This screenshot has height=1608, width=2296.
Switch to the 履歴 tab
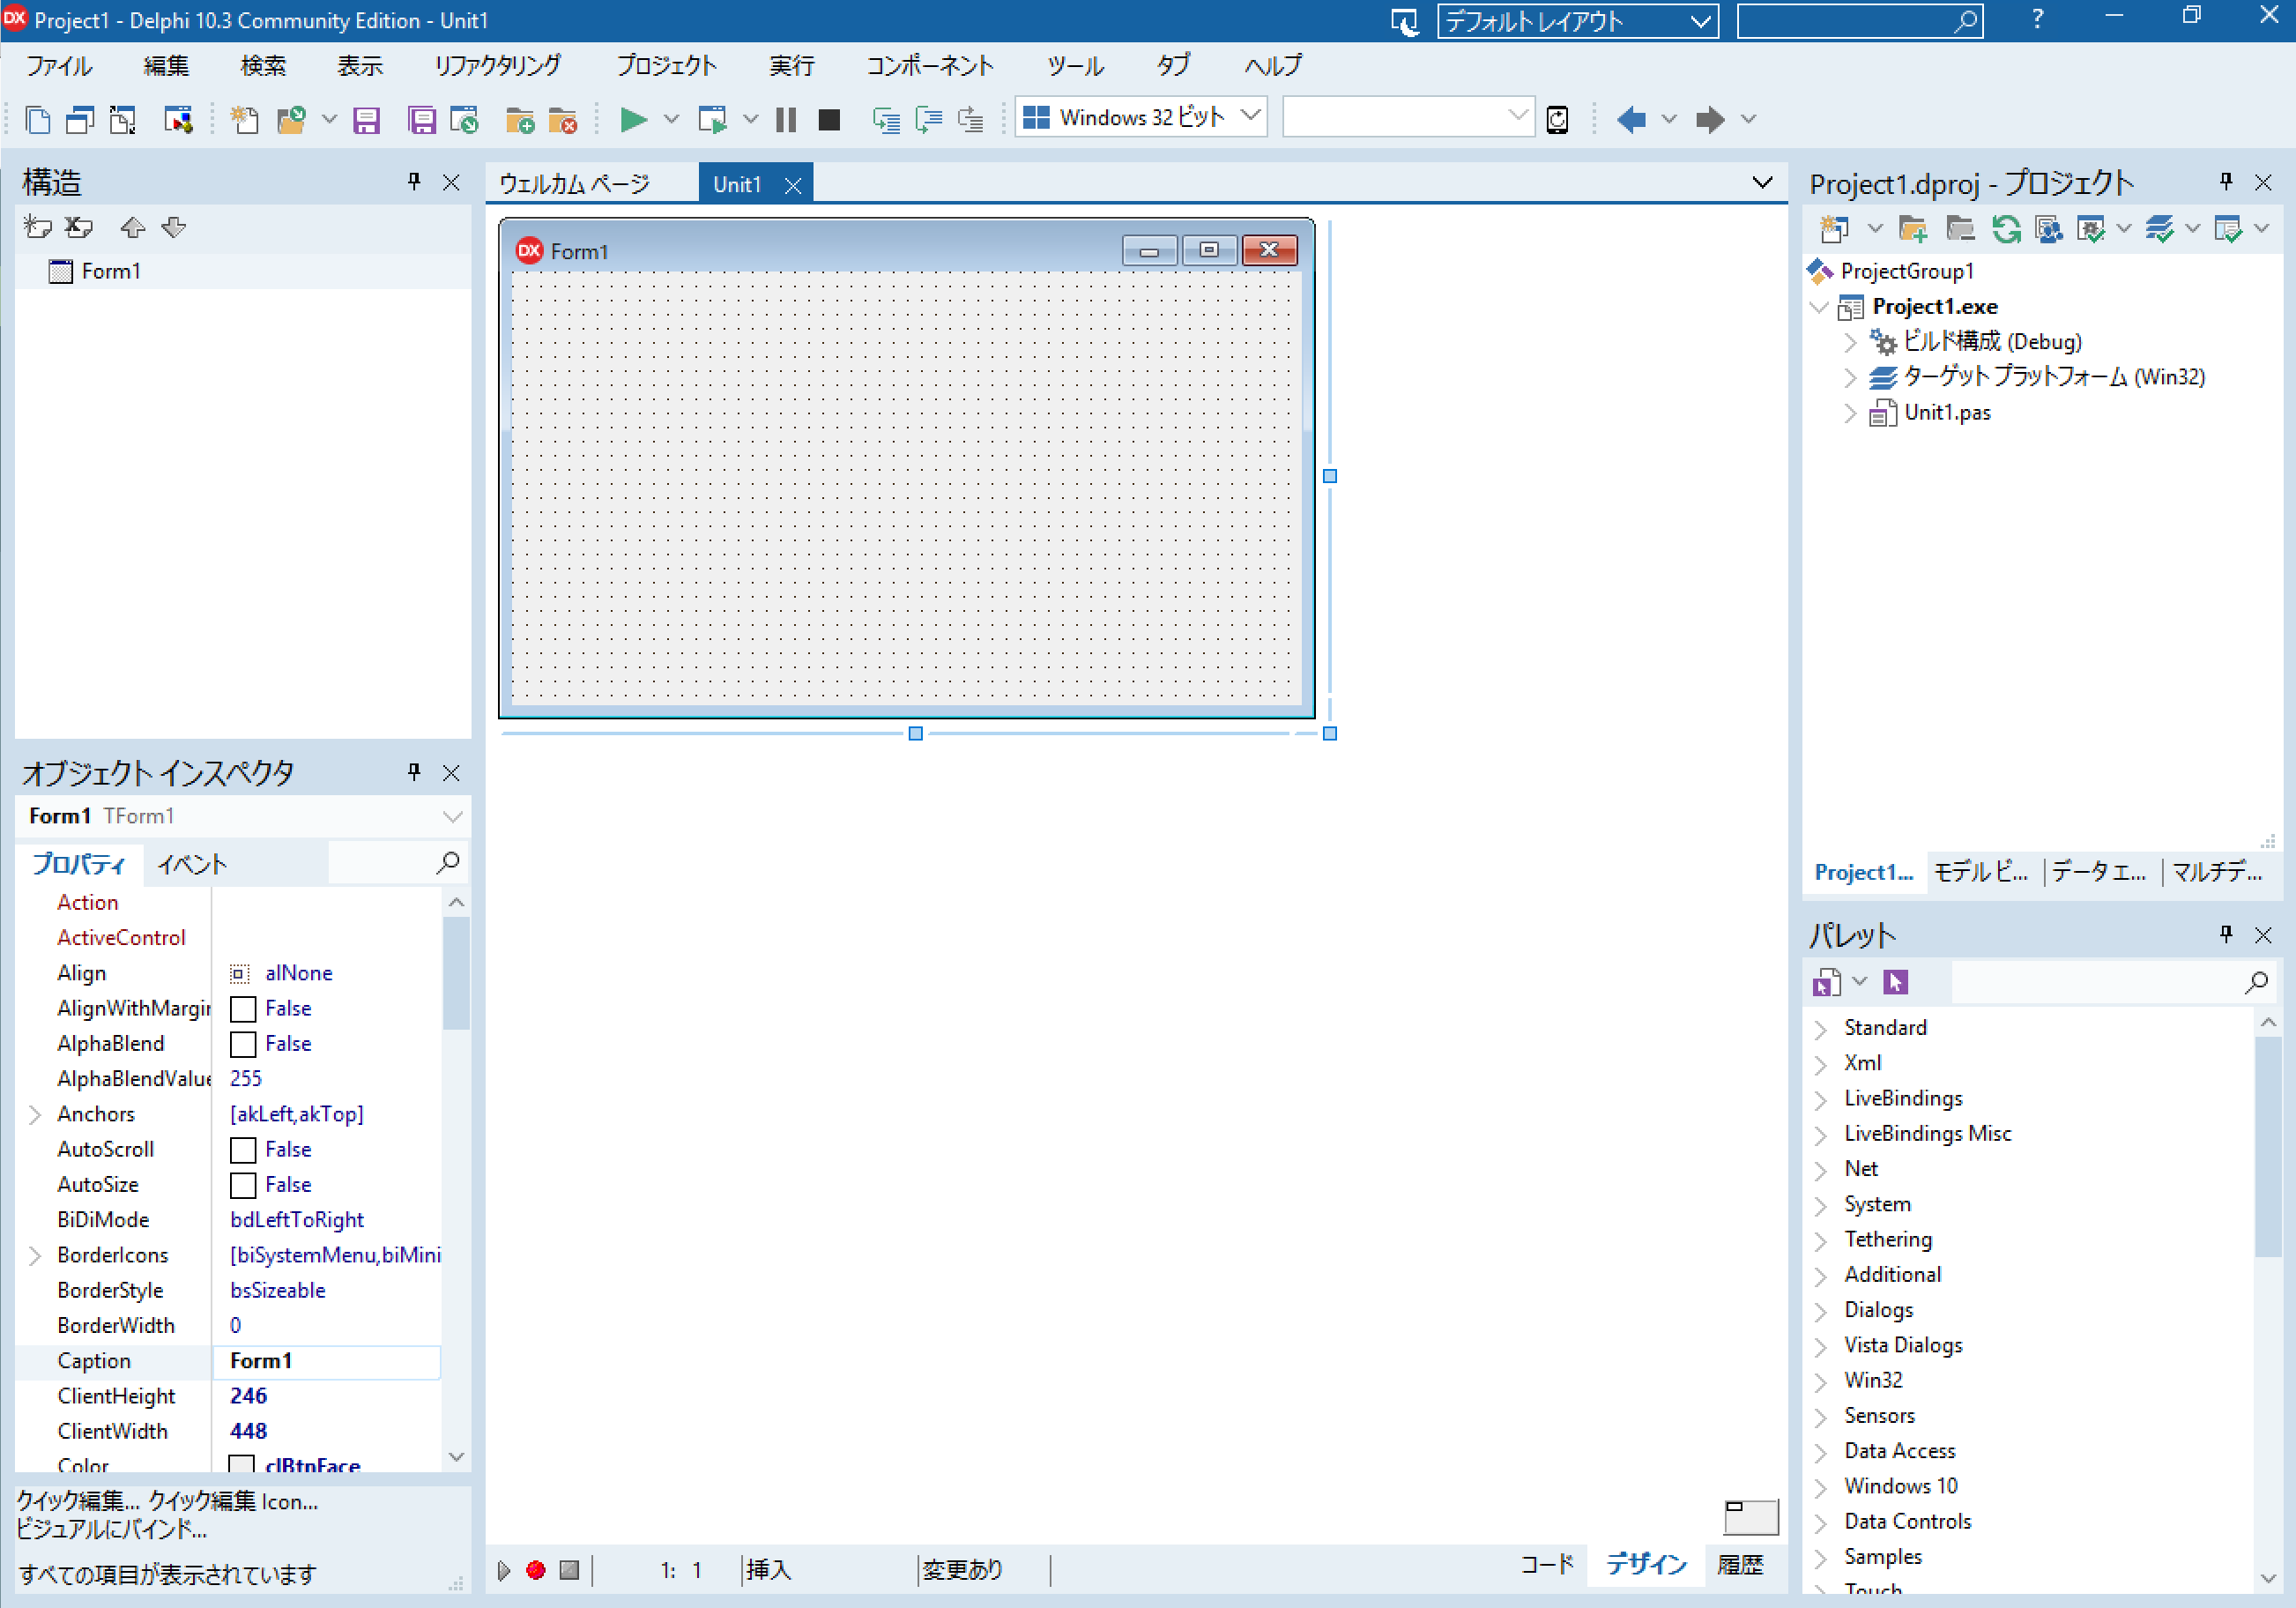point(1740,1565)
